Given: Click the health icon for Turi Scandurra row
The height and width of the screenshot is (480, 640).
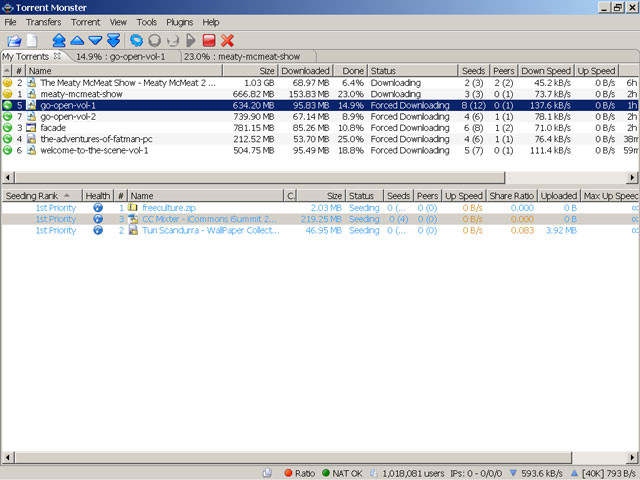Looking at the screenshot, I should tap(98, 230).
